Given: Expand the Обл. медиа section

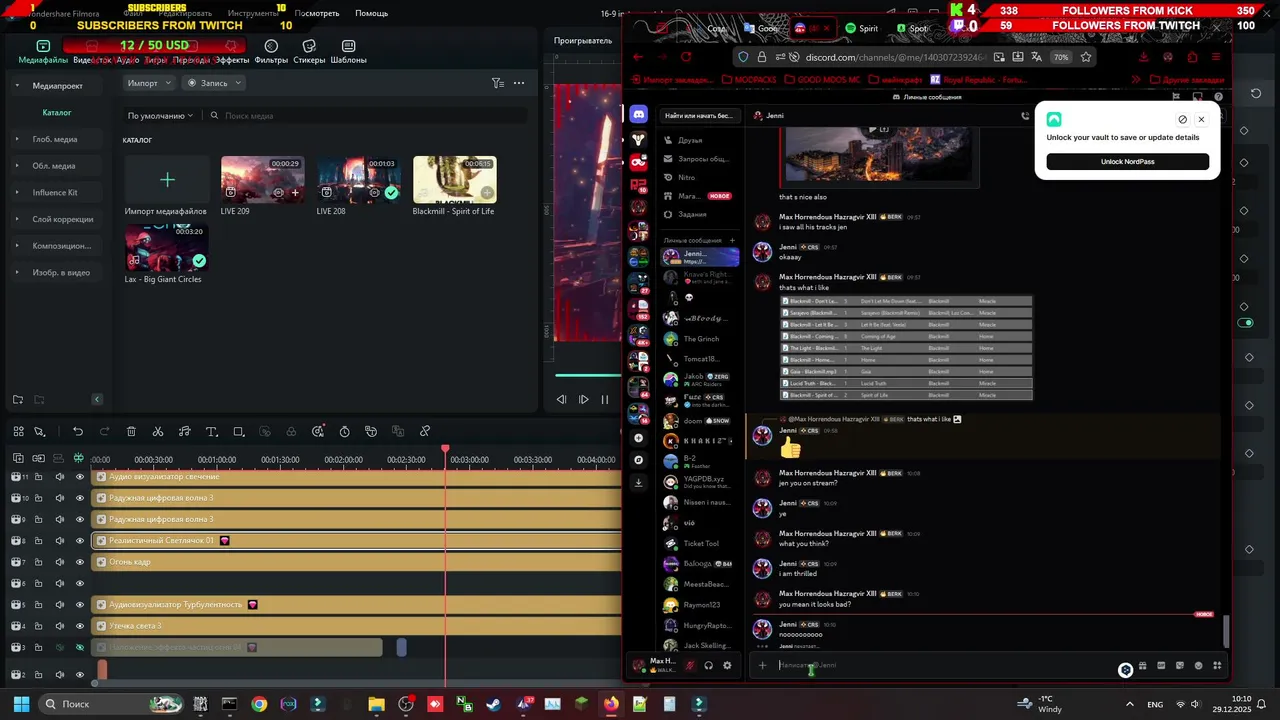Looking at the screenshot, I should (17, 166).
